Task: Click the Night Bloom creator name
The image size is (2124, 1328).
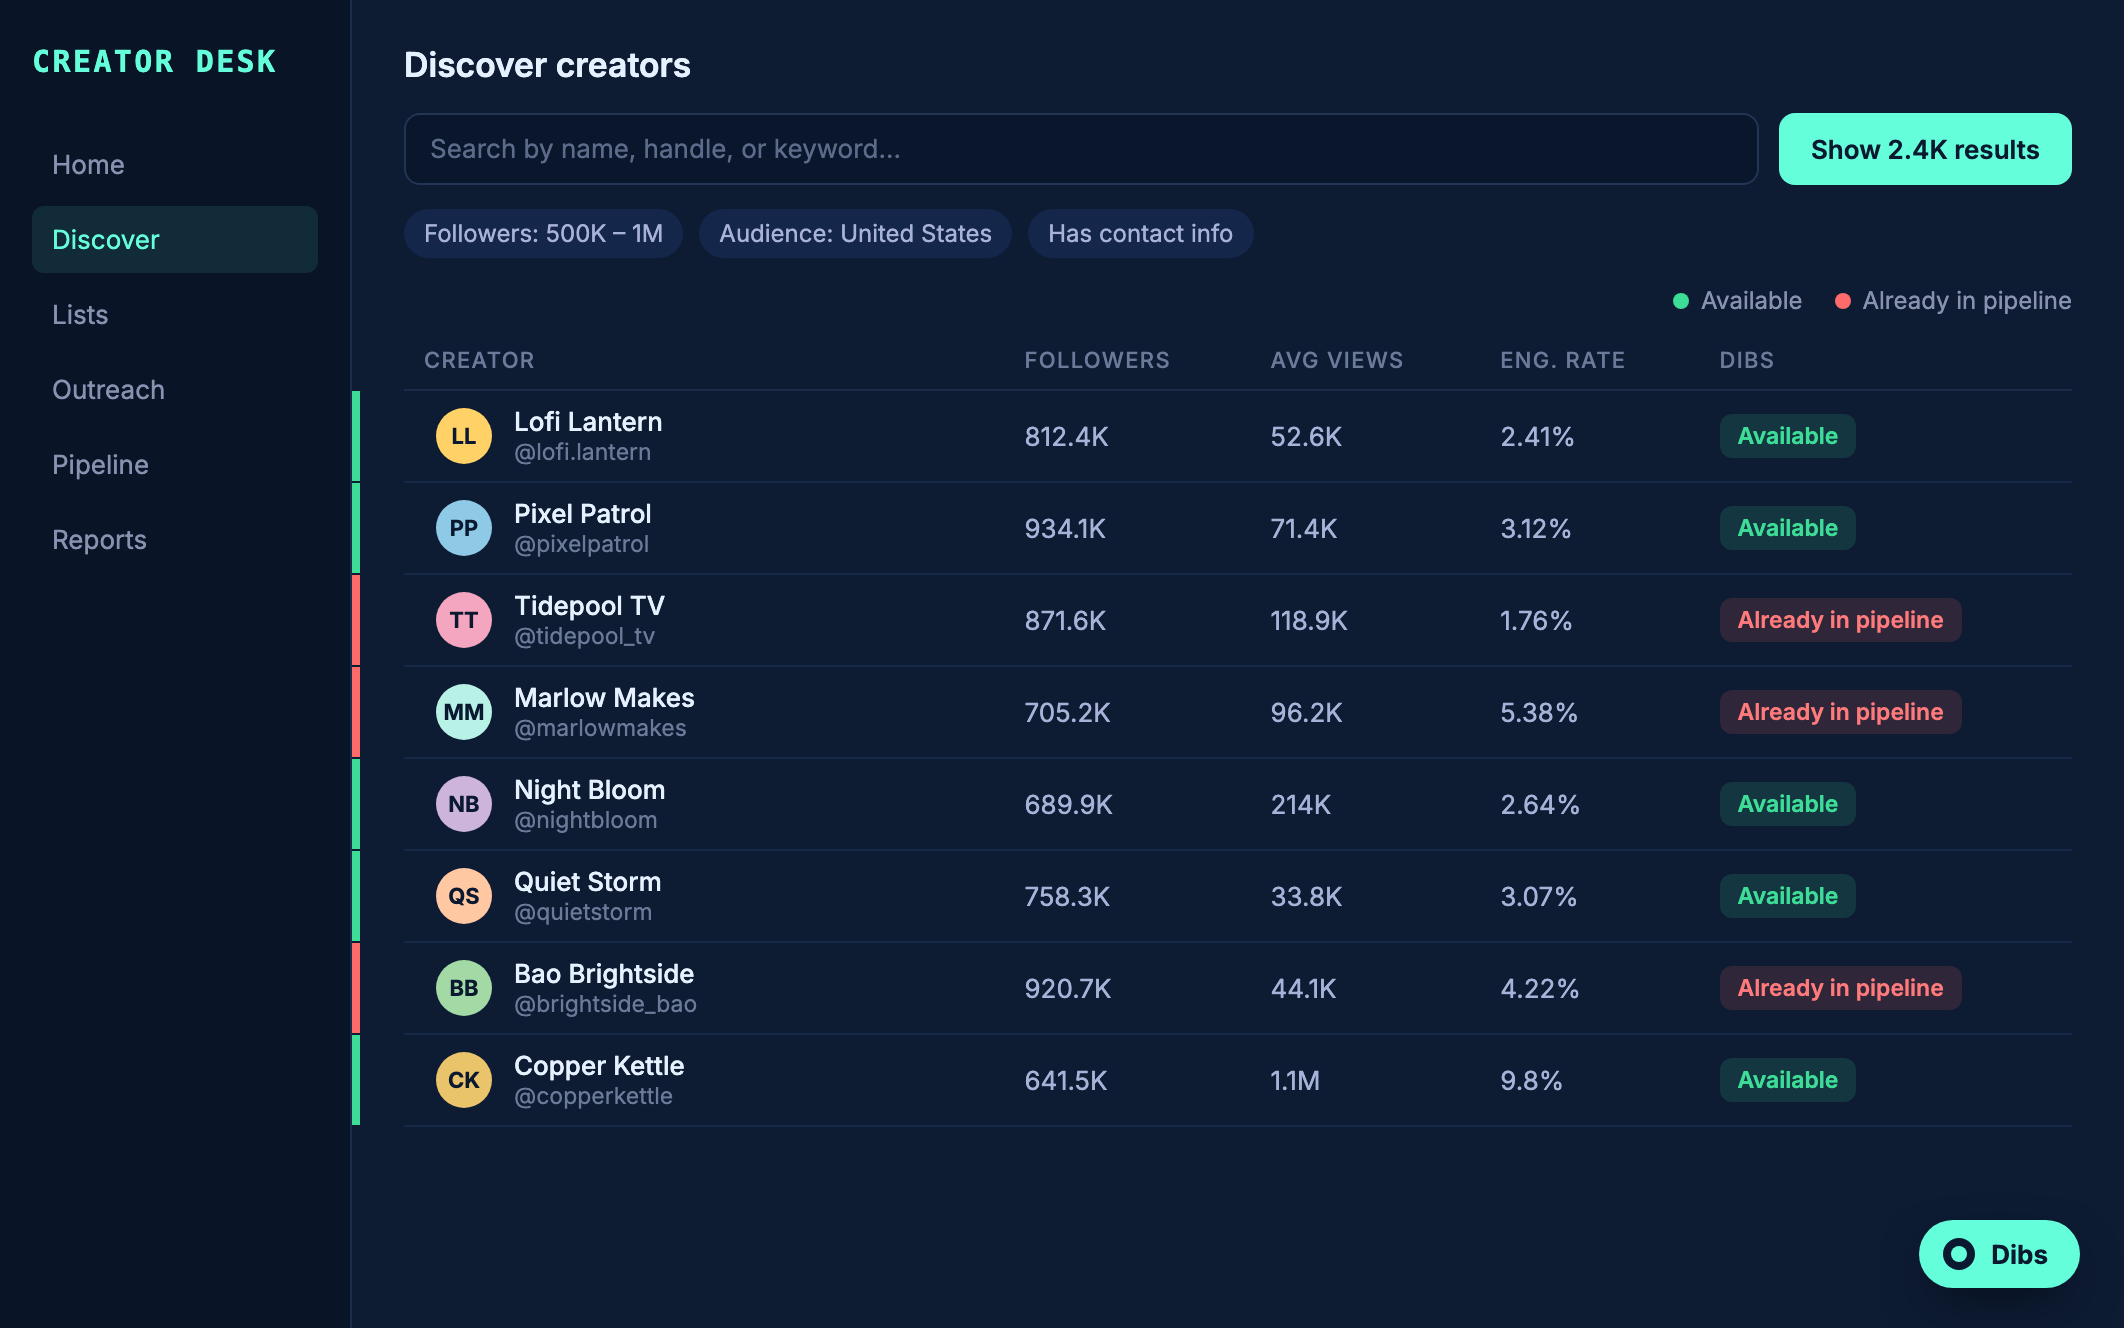Action: click(589, 790)
